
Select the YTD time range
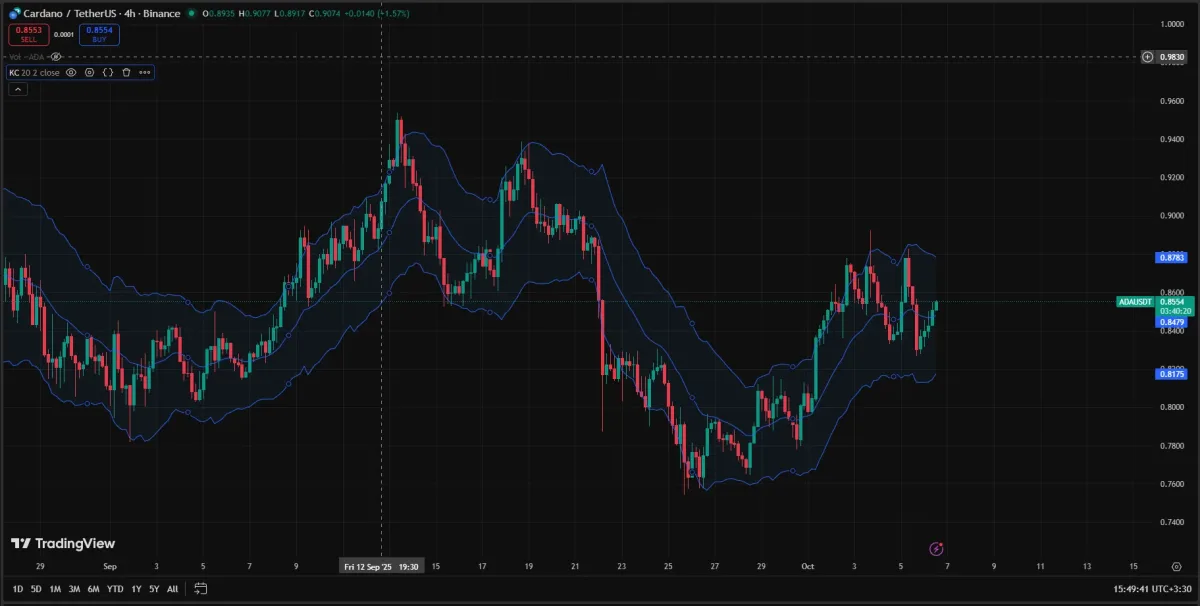(x=115, y=589)
